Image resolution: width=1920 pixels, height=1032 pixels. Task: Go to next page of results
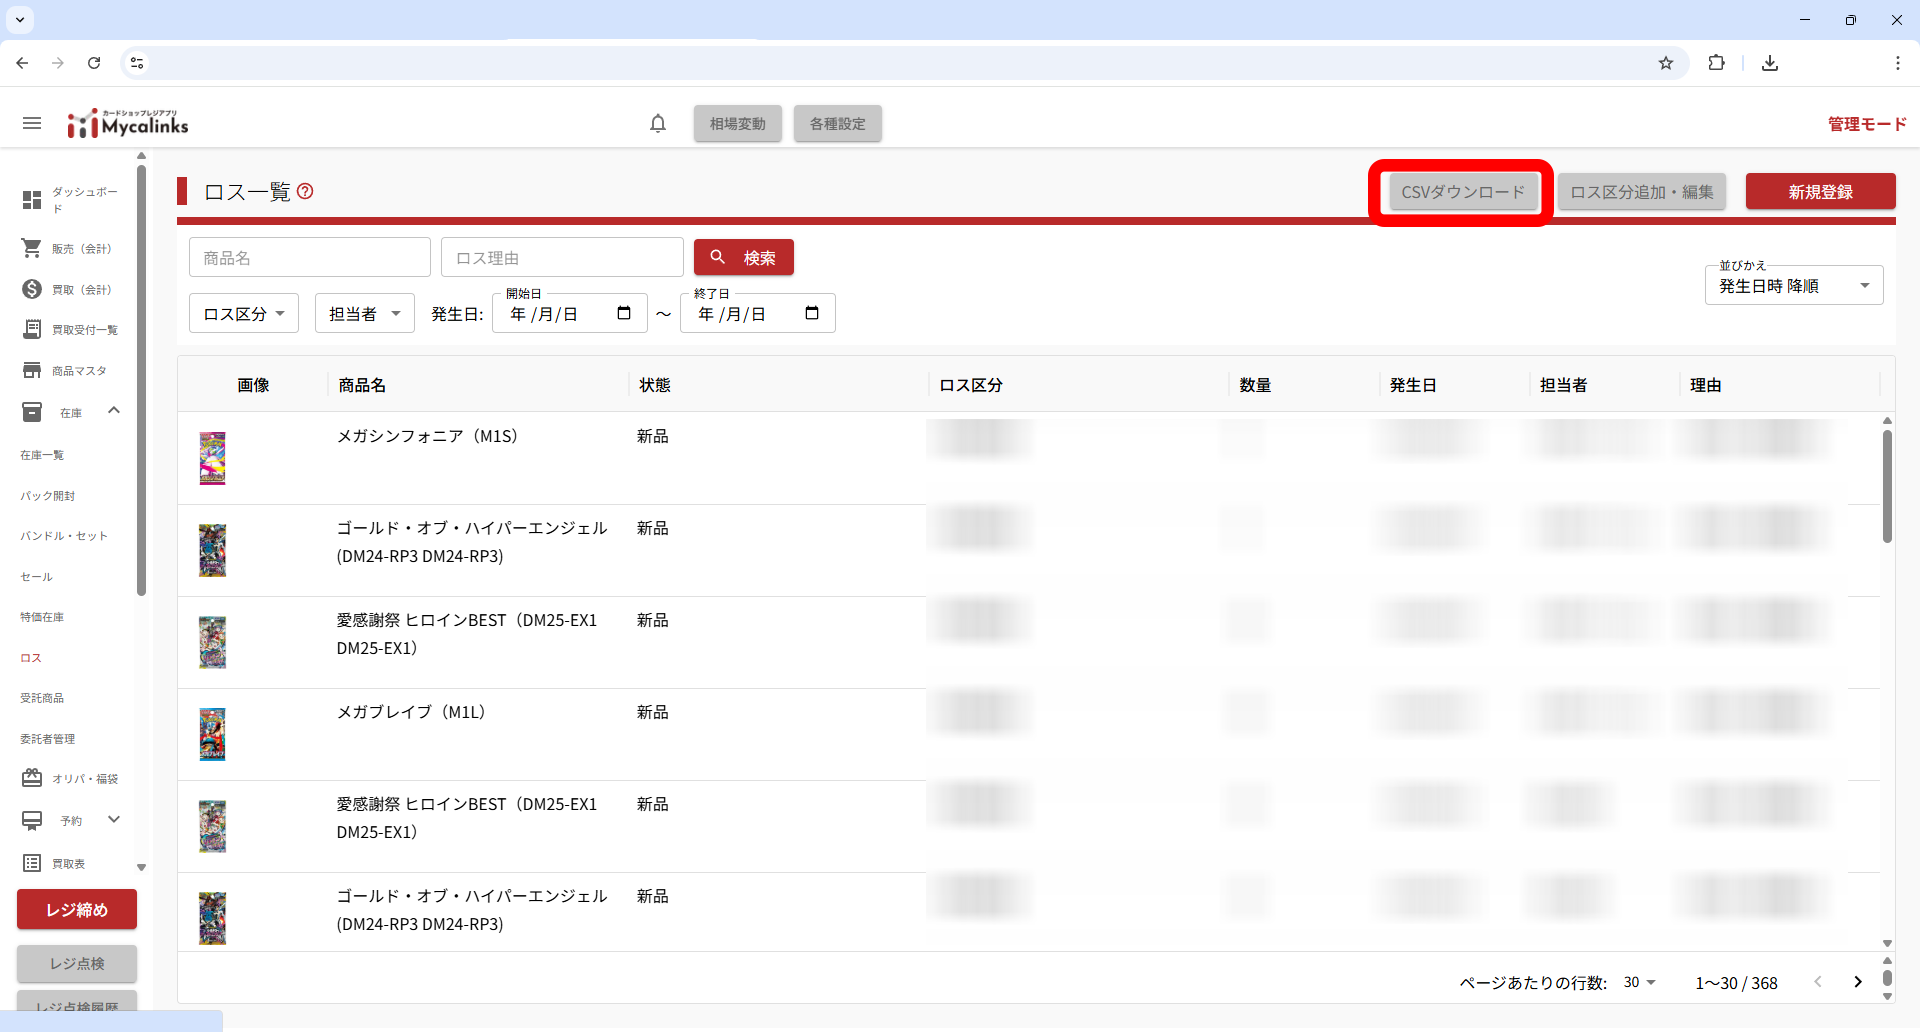(x=1858, y=982)
